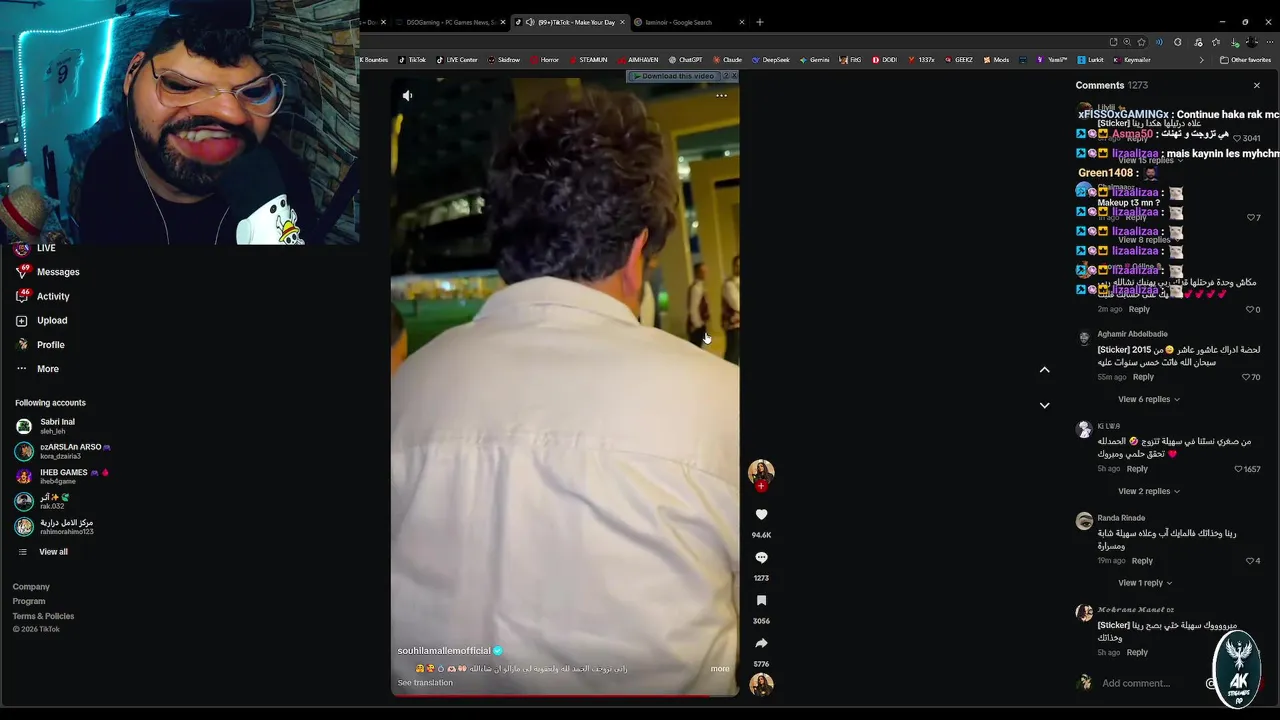Open LIVE in the sidebar
The height and width of the screenshot is (720, 1280).
pos(37,248)
